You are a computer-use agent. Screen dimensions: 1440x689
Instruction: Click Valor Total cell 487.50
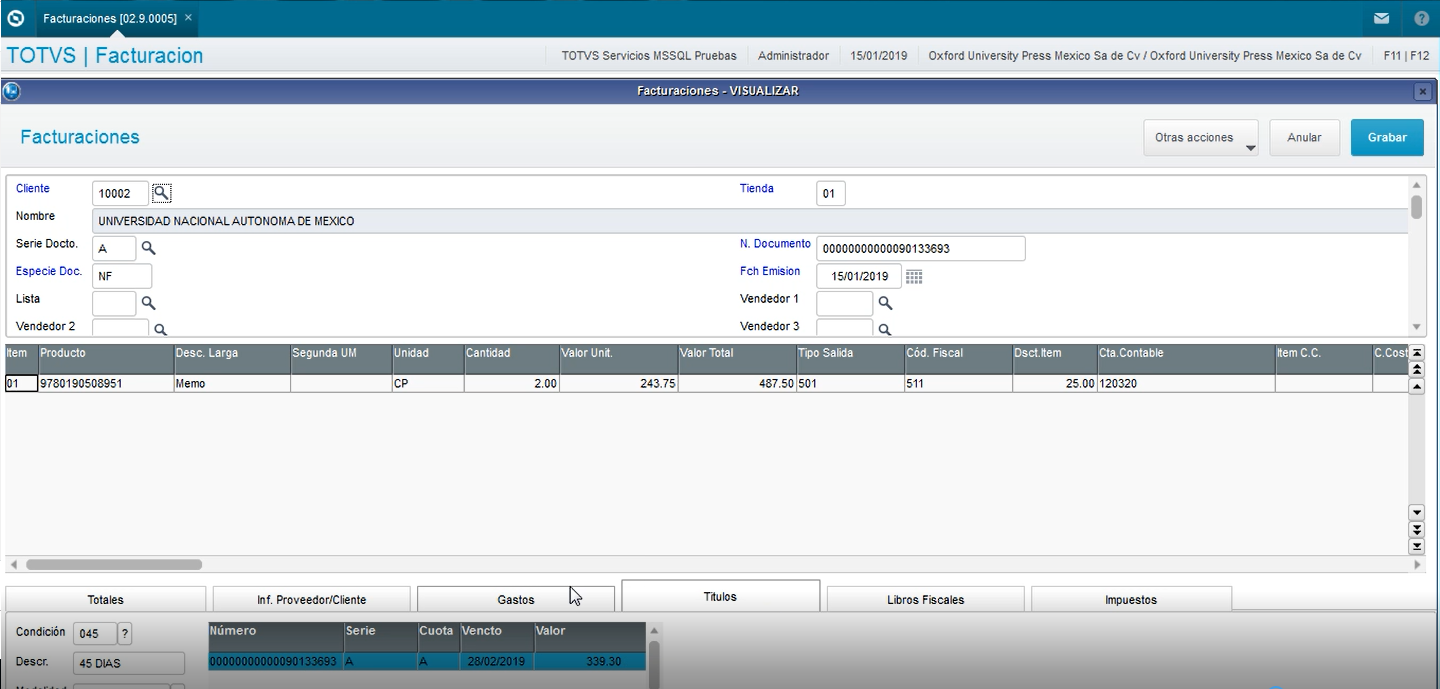[737, 383]
